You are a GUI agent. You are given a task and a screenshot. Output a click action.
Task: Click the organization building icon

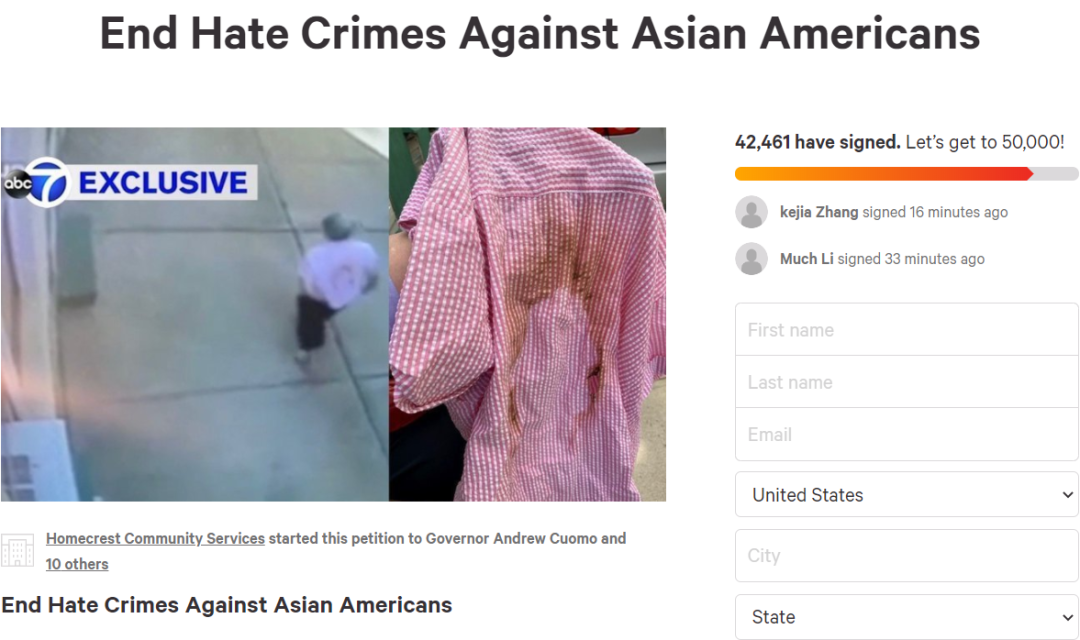[17, 550]
